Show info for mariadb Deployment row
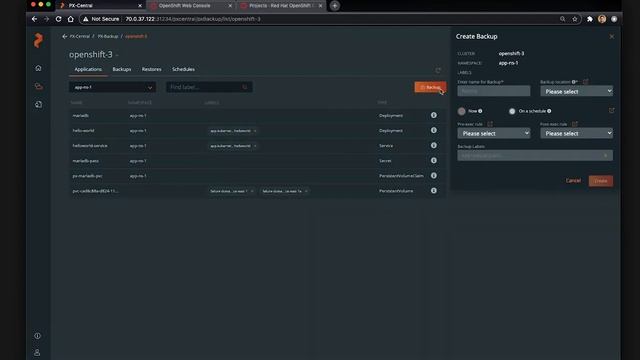This screenshot has width=640, height=360. tap(433, 116)
